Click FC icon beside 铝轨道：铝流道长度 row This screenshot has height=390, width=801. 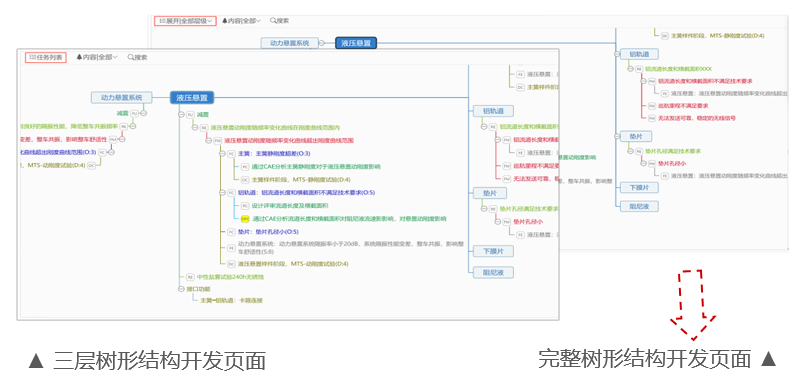(x=231, y=193)
